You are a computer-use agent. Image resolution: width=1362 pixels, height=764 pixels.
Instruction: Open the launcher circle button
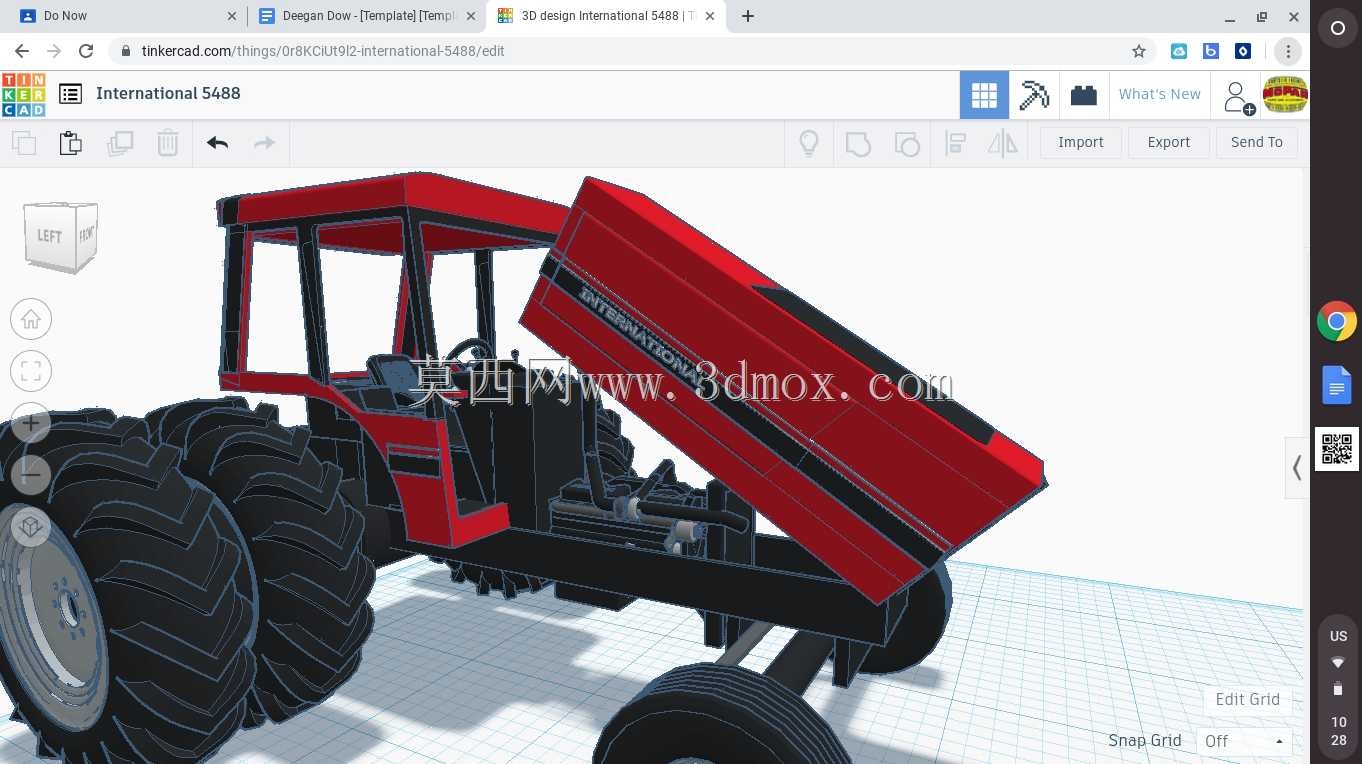point(1338,28)
